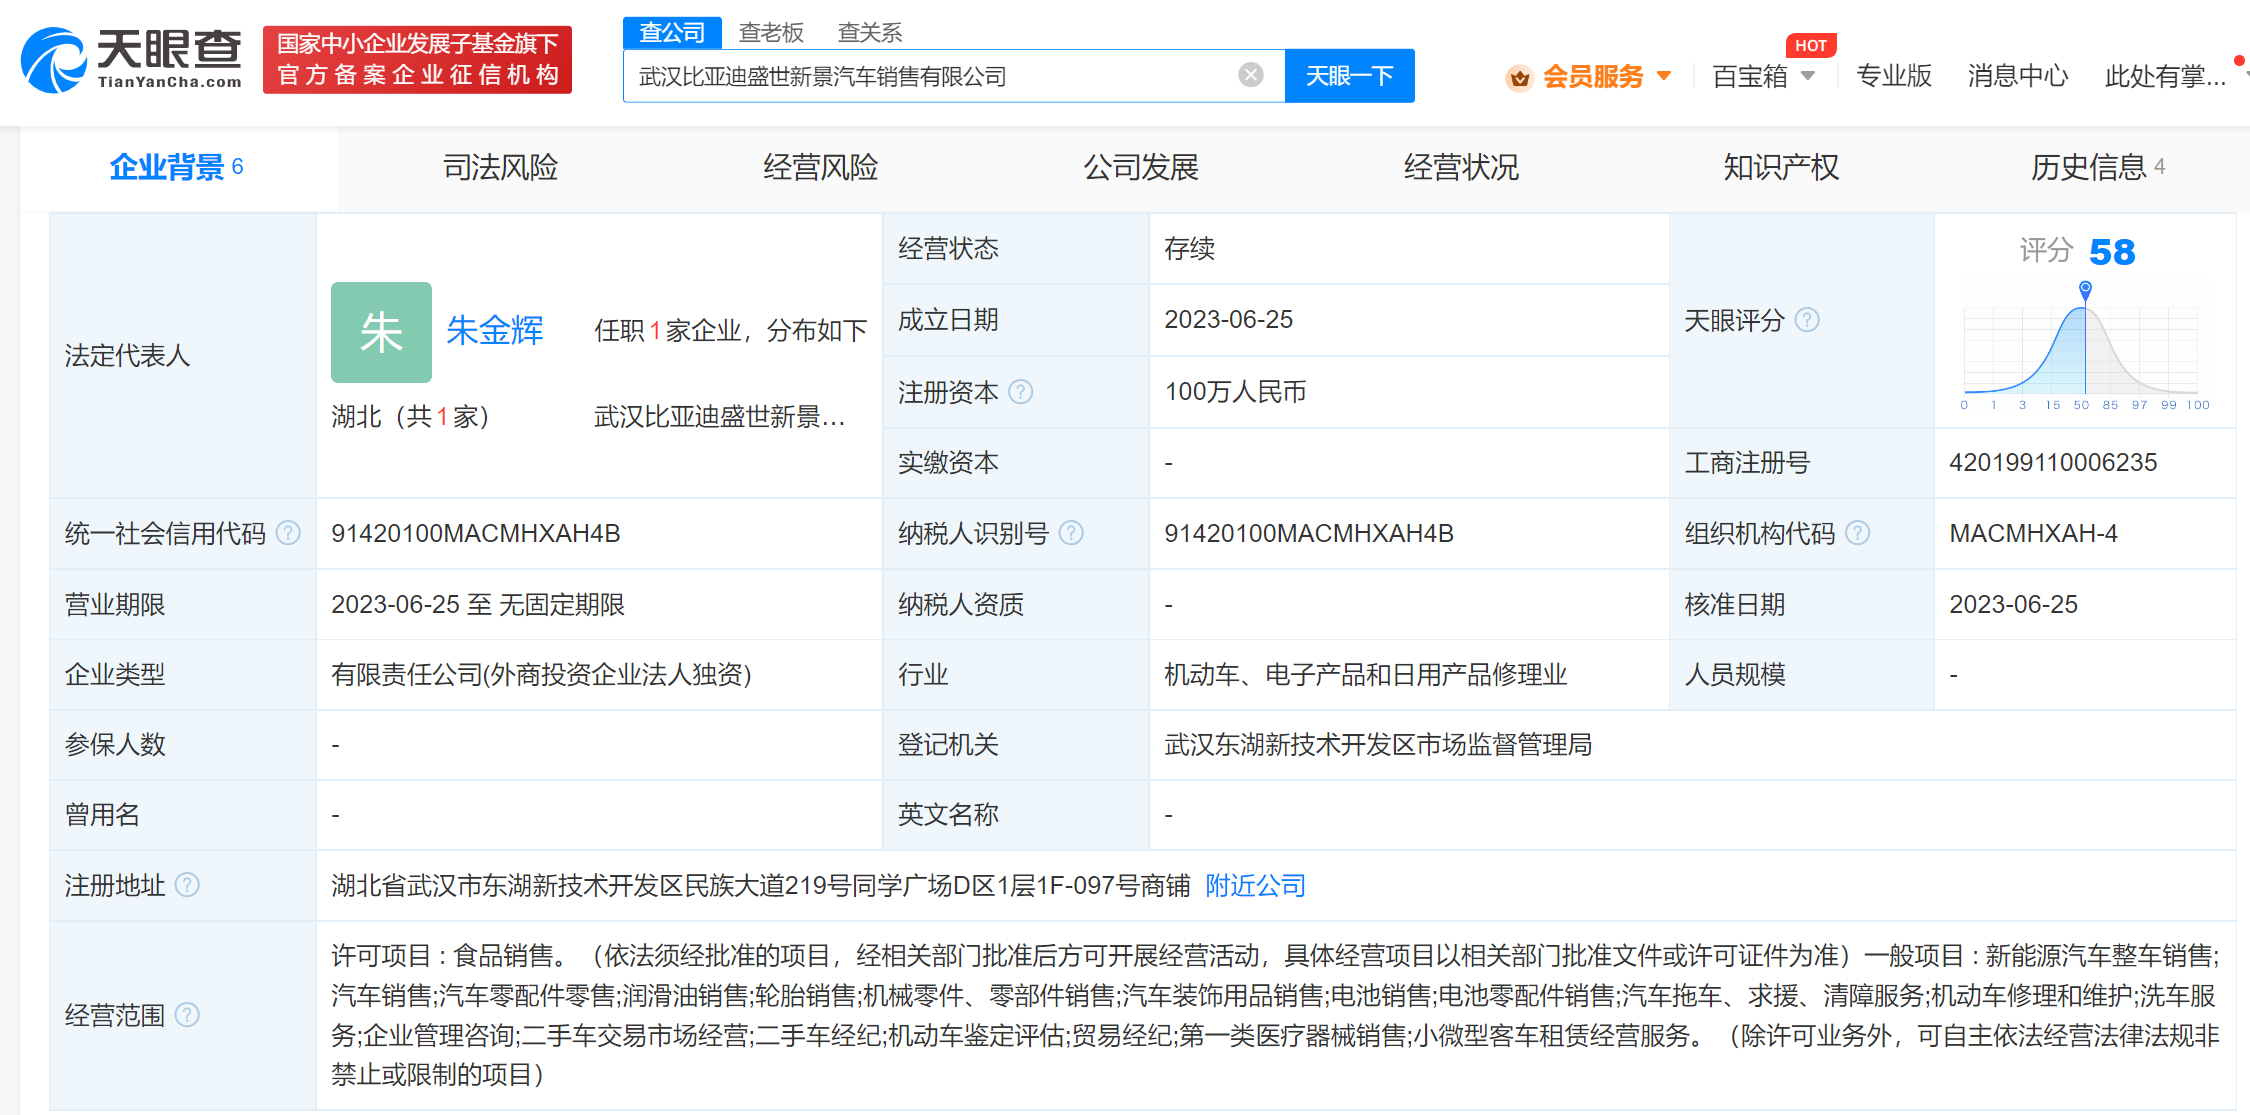The image size is (2250, 1115).
Task: Click the score value 58
Action: coord(2112,252)
